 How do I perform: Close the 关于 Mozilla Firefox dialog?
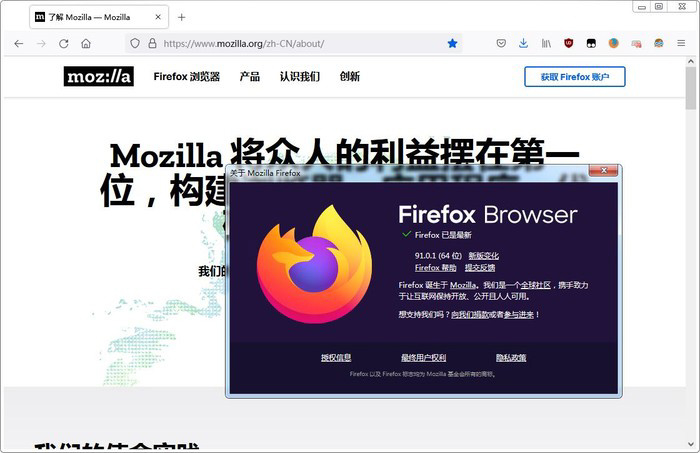pos(604,170)
